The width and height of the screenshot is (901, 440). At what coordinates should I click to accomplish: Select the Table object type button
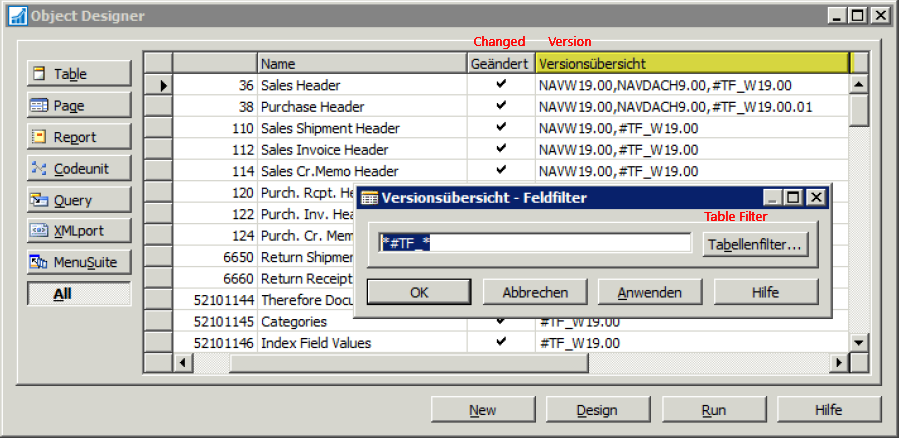(79, 74)
